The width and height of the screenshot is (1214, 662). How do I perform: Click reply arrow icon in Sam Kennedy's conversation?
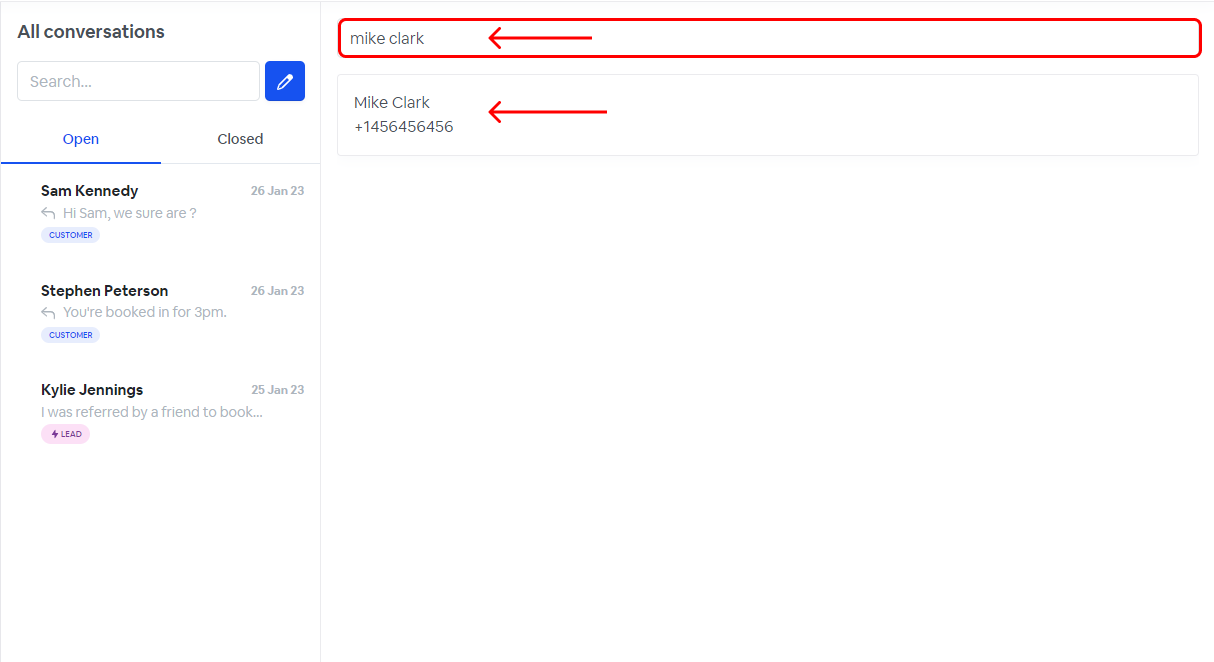click(x=48, y=213)
